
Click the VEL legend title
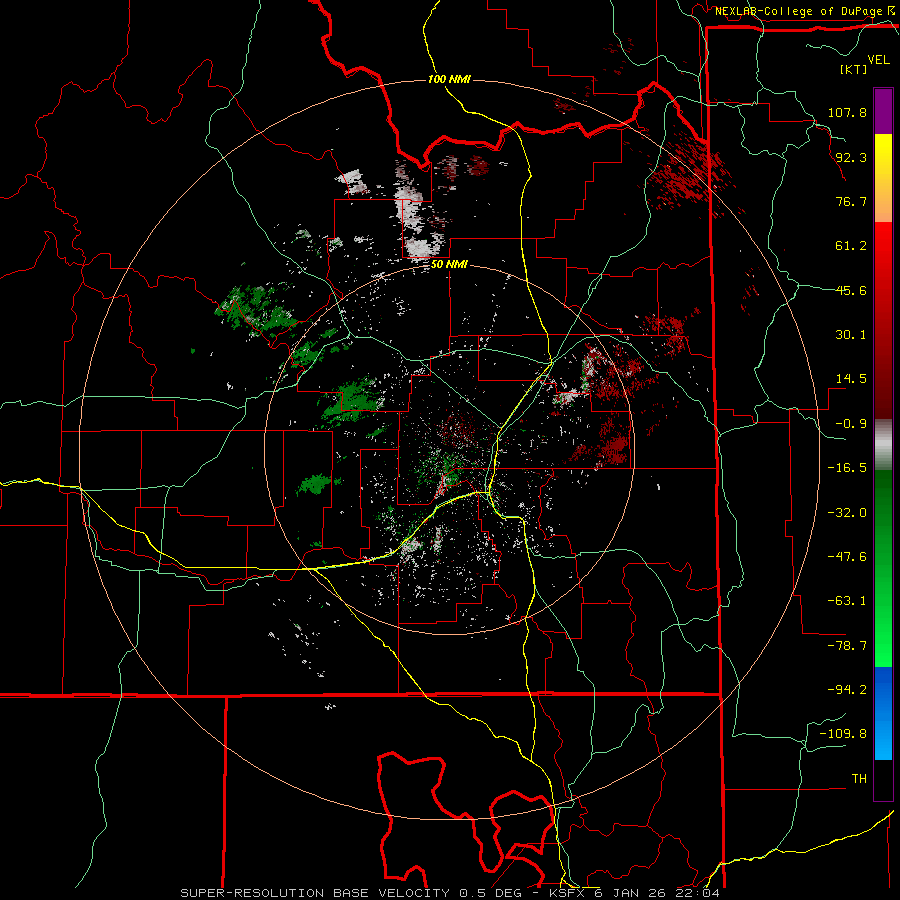pyautogui.click(x=878, y=60)
